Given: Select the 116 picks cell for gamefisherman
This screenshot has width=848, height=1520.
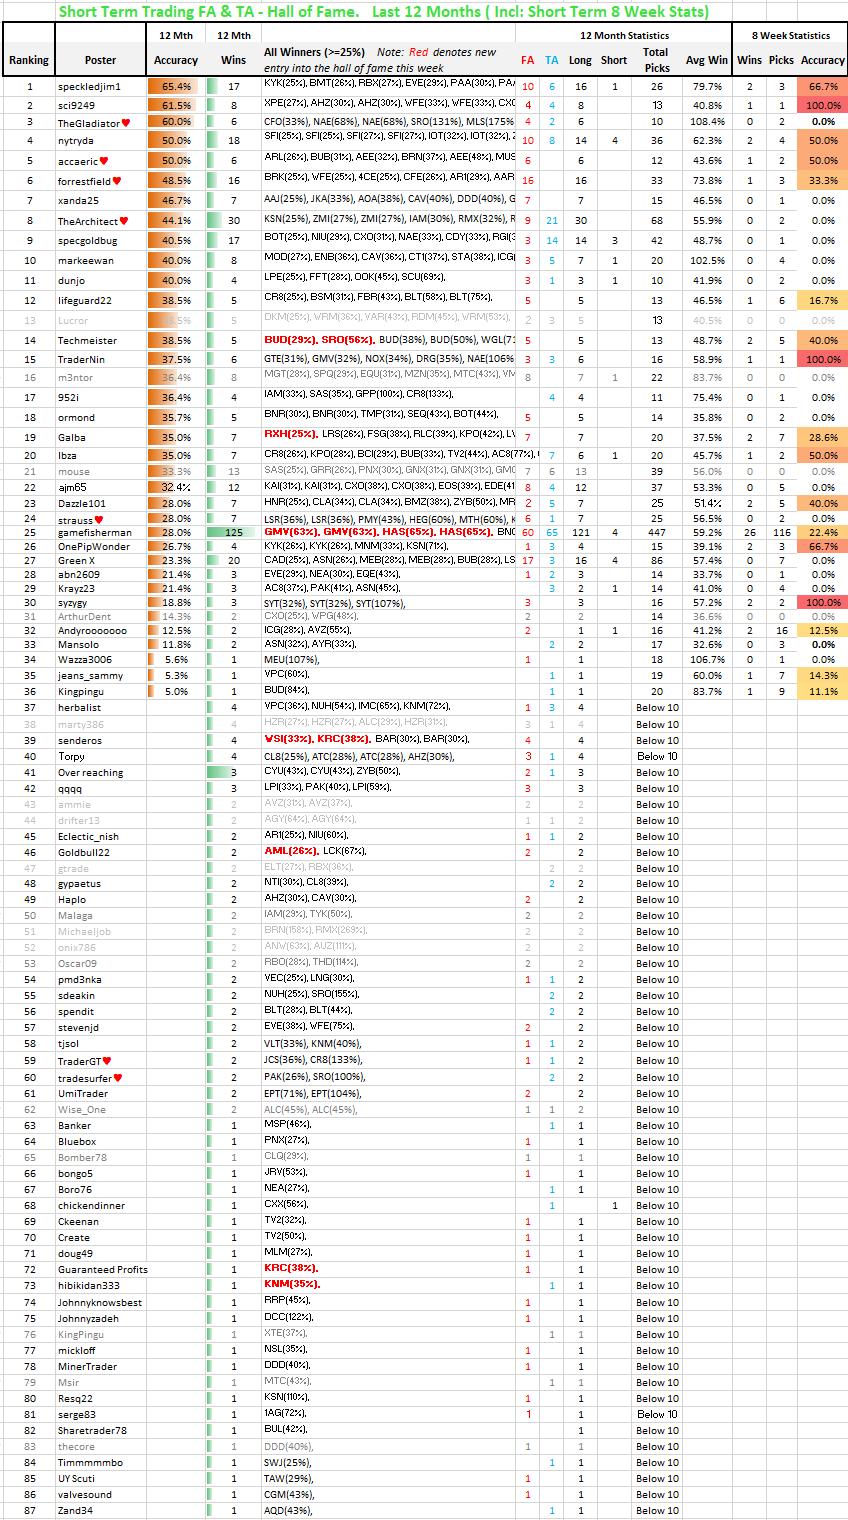Looking at the screenshot, I should [781, 533].
